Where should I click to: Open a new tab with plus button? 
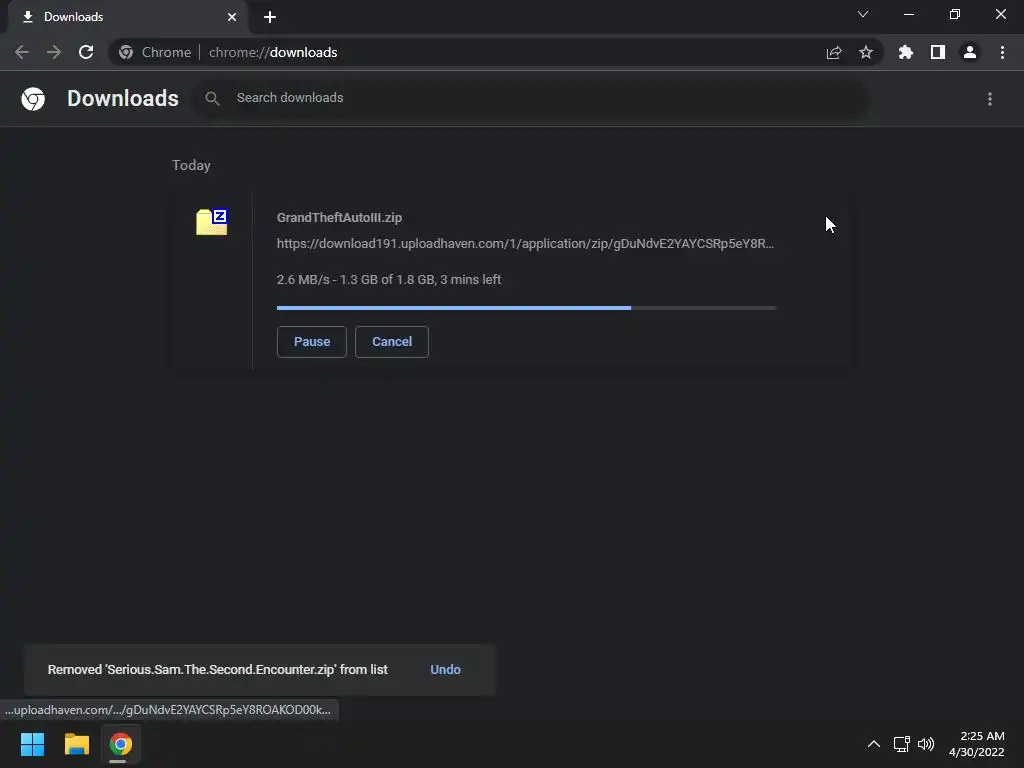(270, 17)
